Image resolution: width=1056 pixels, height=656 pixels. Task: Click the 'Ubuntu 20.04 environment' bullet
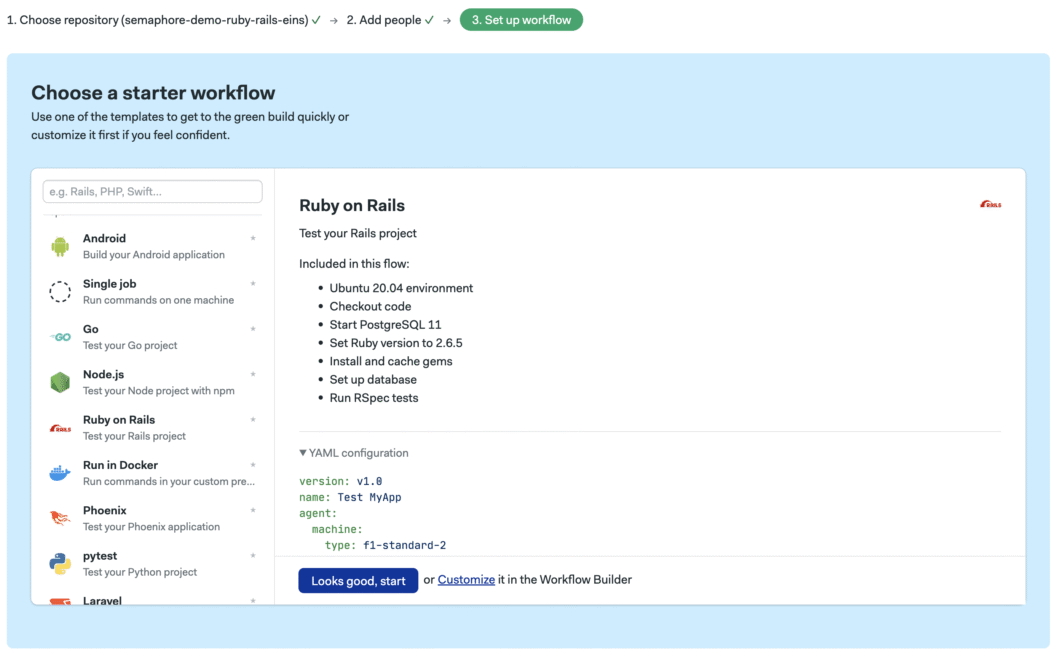pos(401,288)
